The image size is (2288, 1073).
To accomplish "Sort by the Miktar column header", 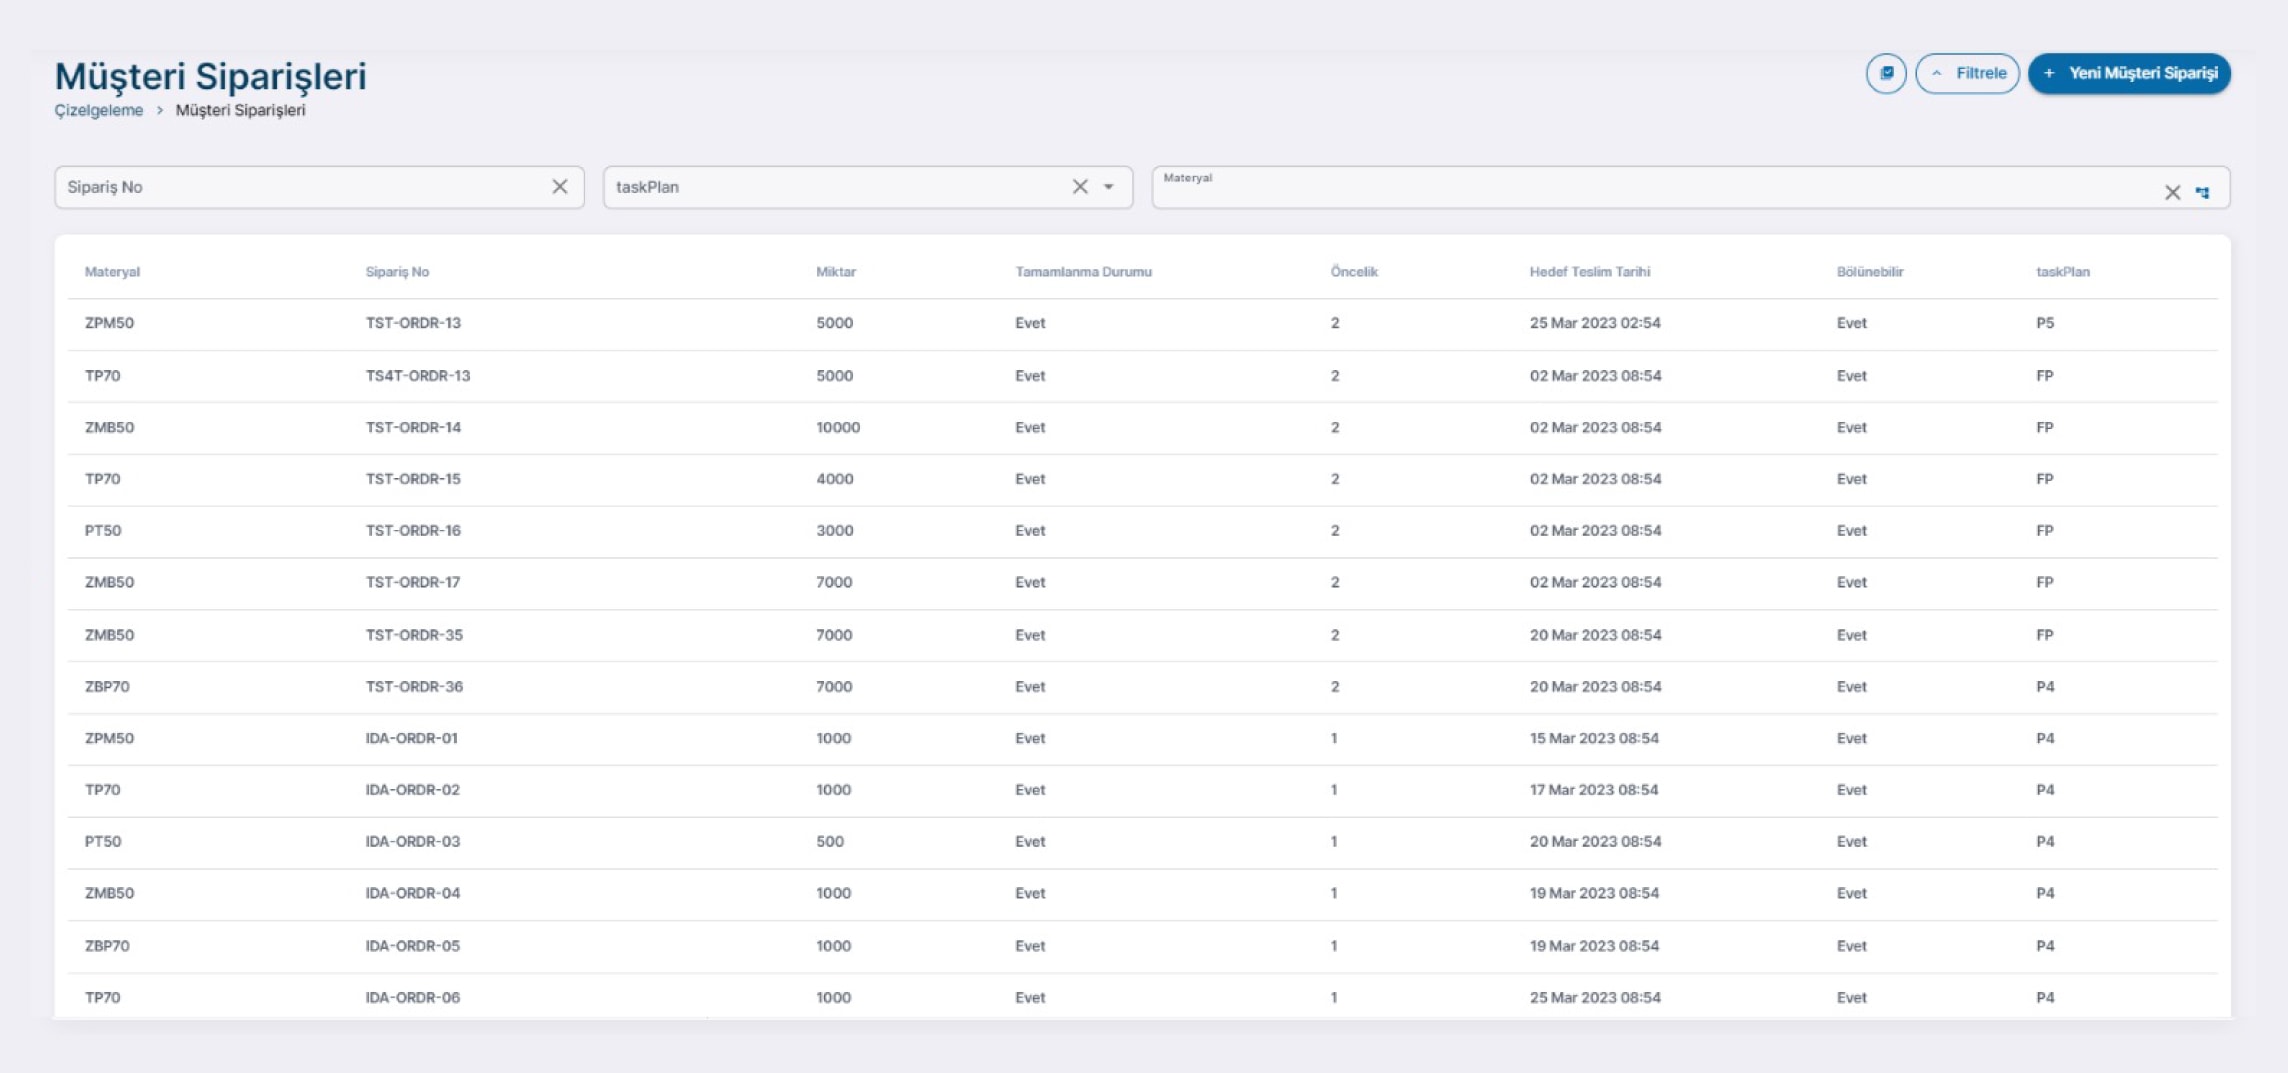I will 836,272.
